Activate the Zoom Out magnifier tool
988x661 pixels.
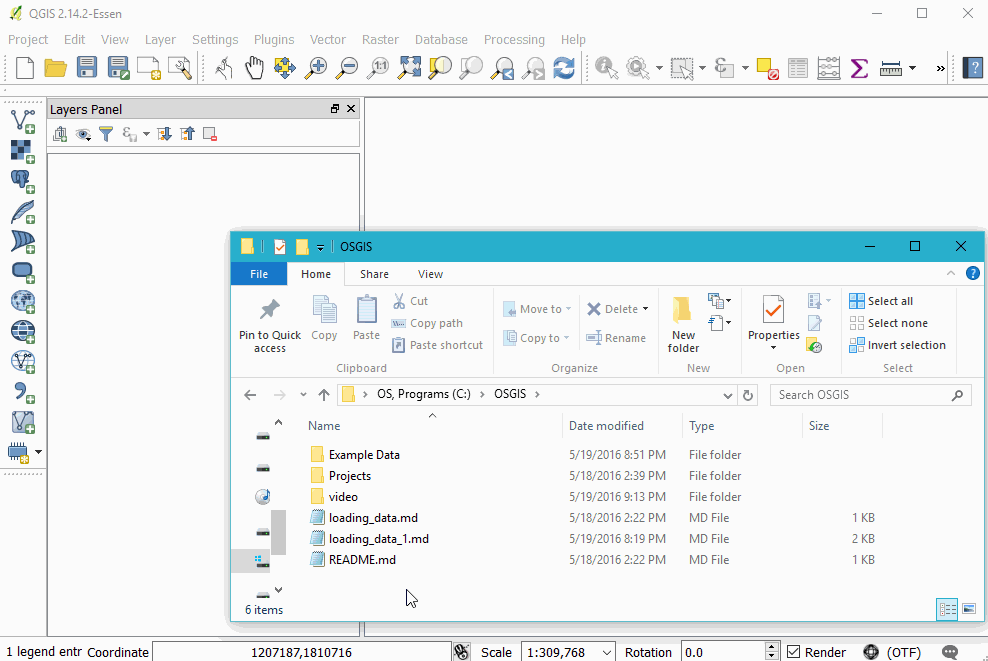pos(347,67)
